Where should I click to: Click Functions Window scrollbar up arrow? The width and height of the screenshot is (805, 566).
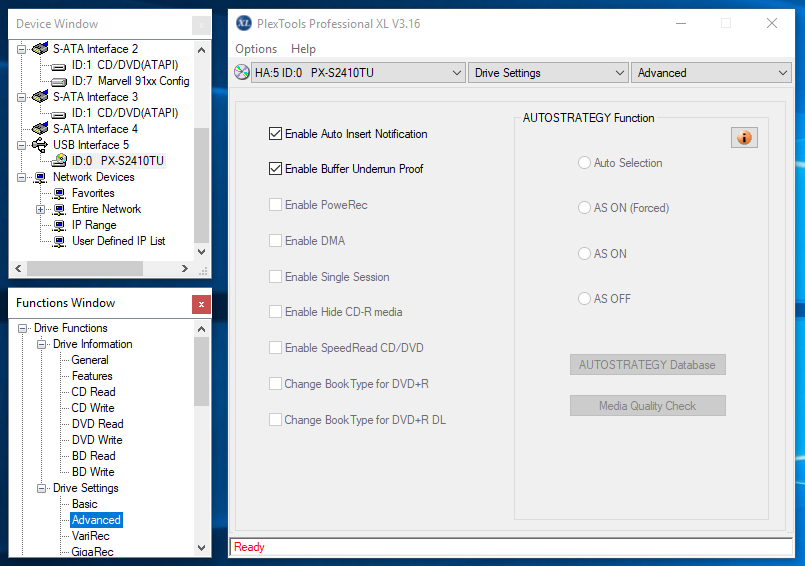[201, 329]
